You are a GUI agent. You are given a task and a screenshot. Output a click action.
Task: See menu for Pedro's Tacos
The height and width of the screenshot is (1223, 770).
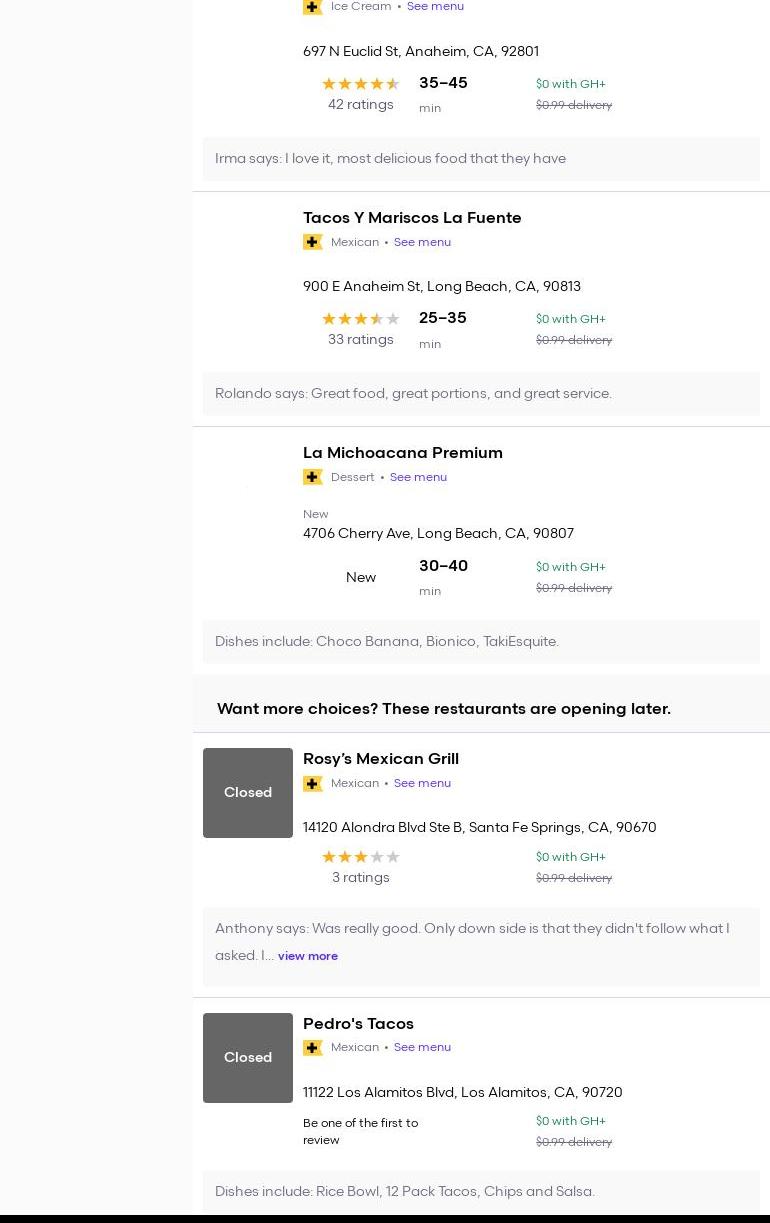click(x=422, y=1048)
